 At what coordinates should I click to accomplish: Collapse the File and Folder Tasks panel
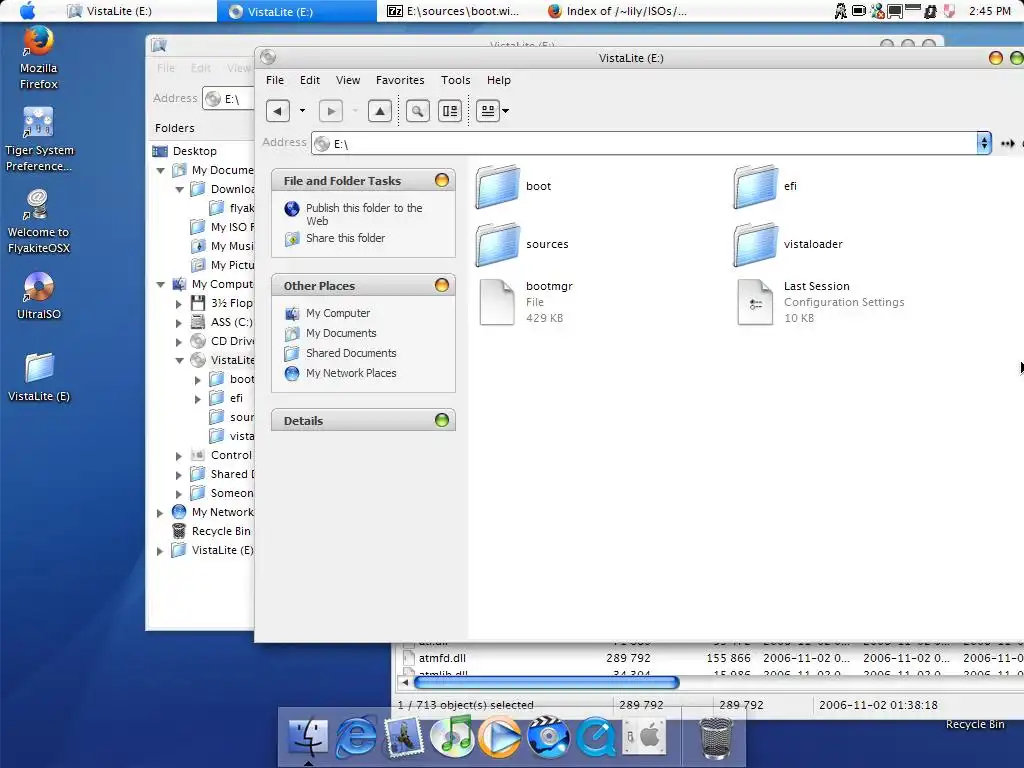click(x=442, y=180)
